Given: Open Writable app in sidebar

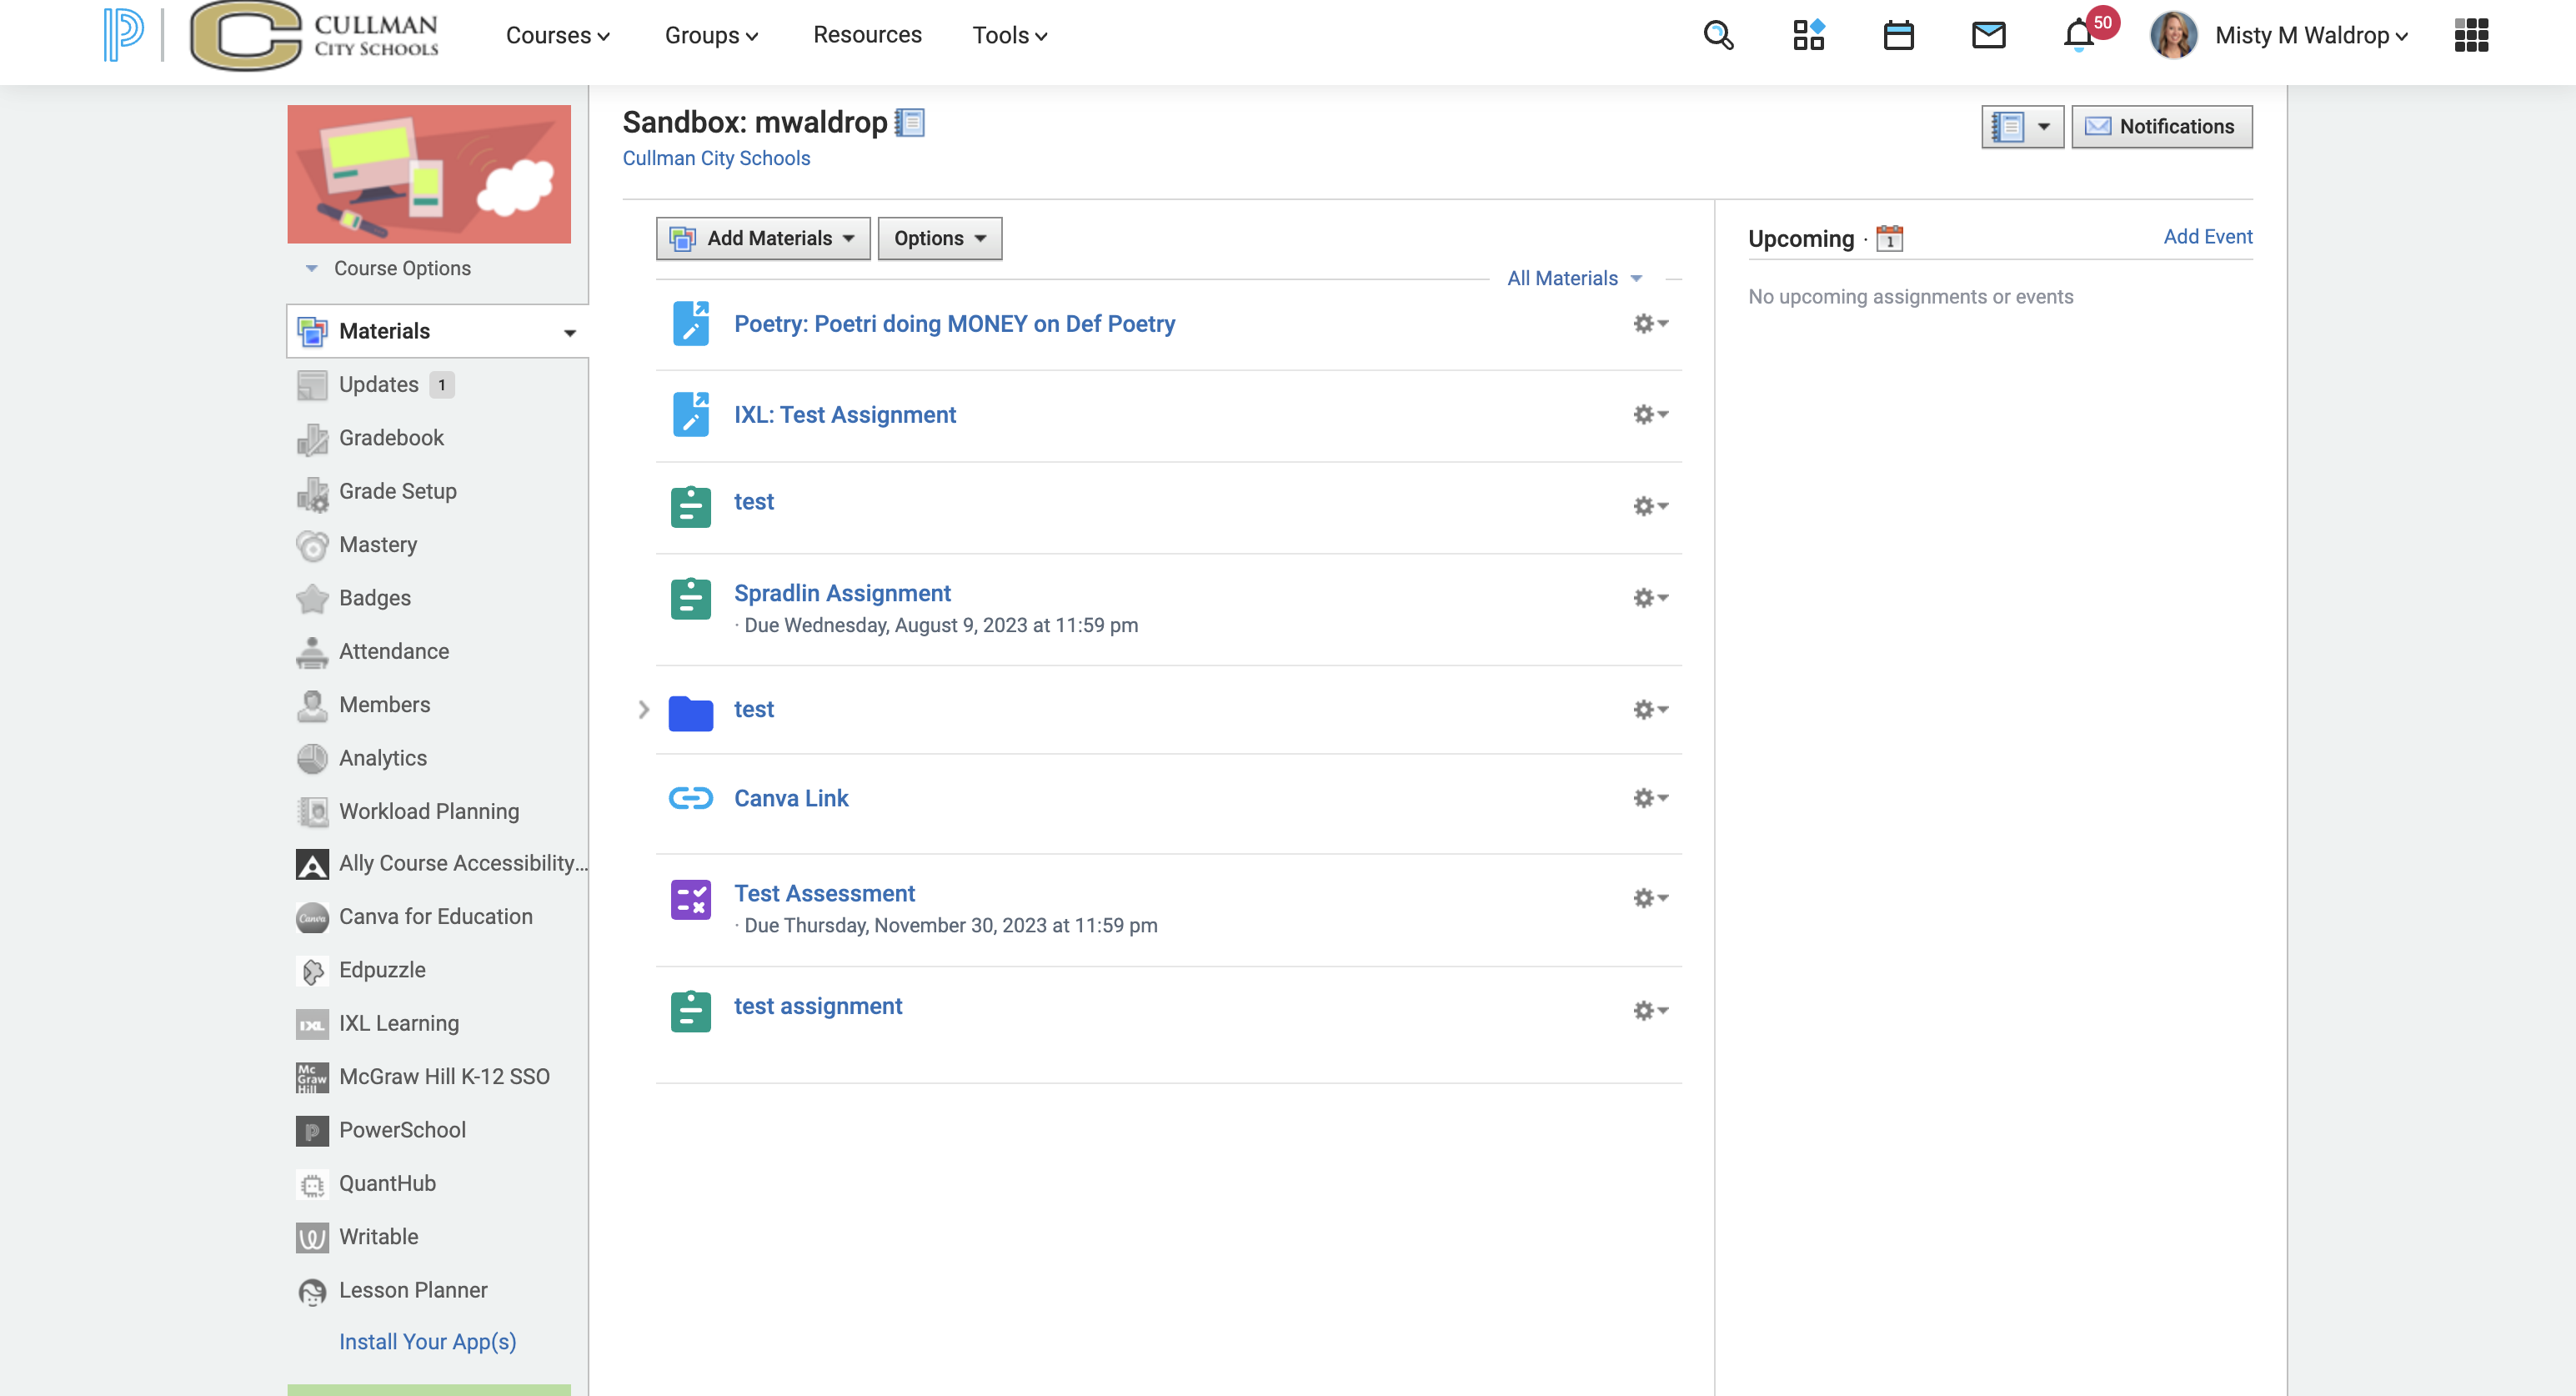Looking at the screenshot, I should pyautogui.click(x=378, y=1237).
